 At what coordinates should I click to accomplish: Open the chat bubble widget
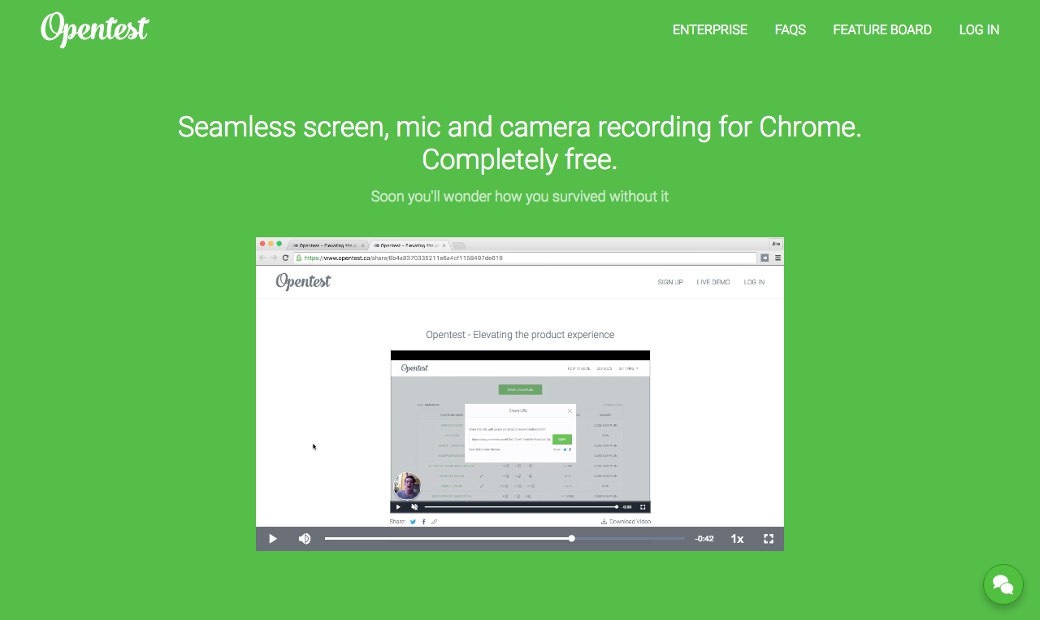pyautogui.click(x=1003, y=584)
